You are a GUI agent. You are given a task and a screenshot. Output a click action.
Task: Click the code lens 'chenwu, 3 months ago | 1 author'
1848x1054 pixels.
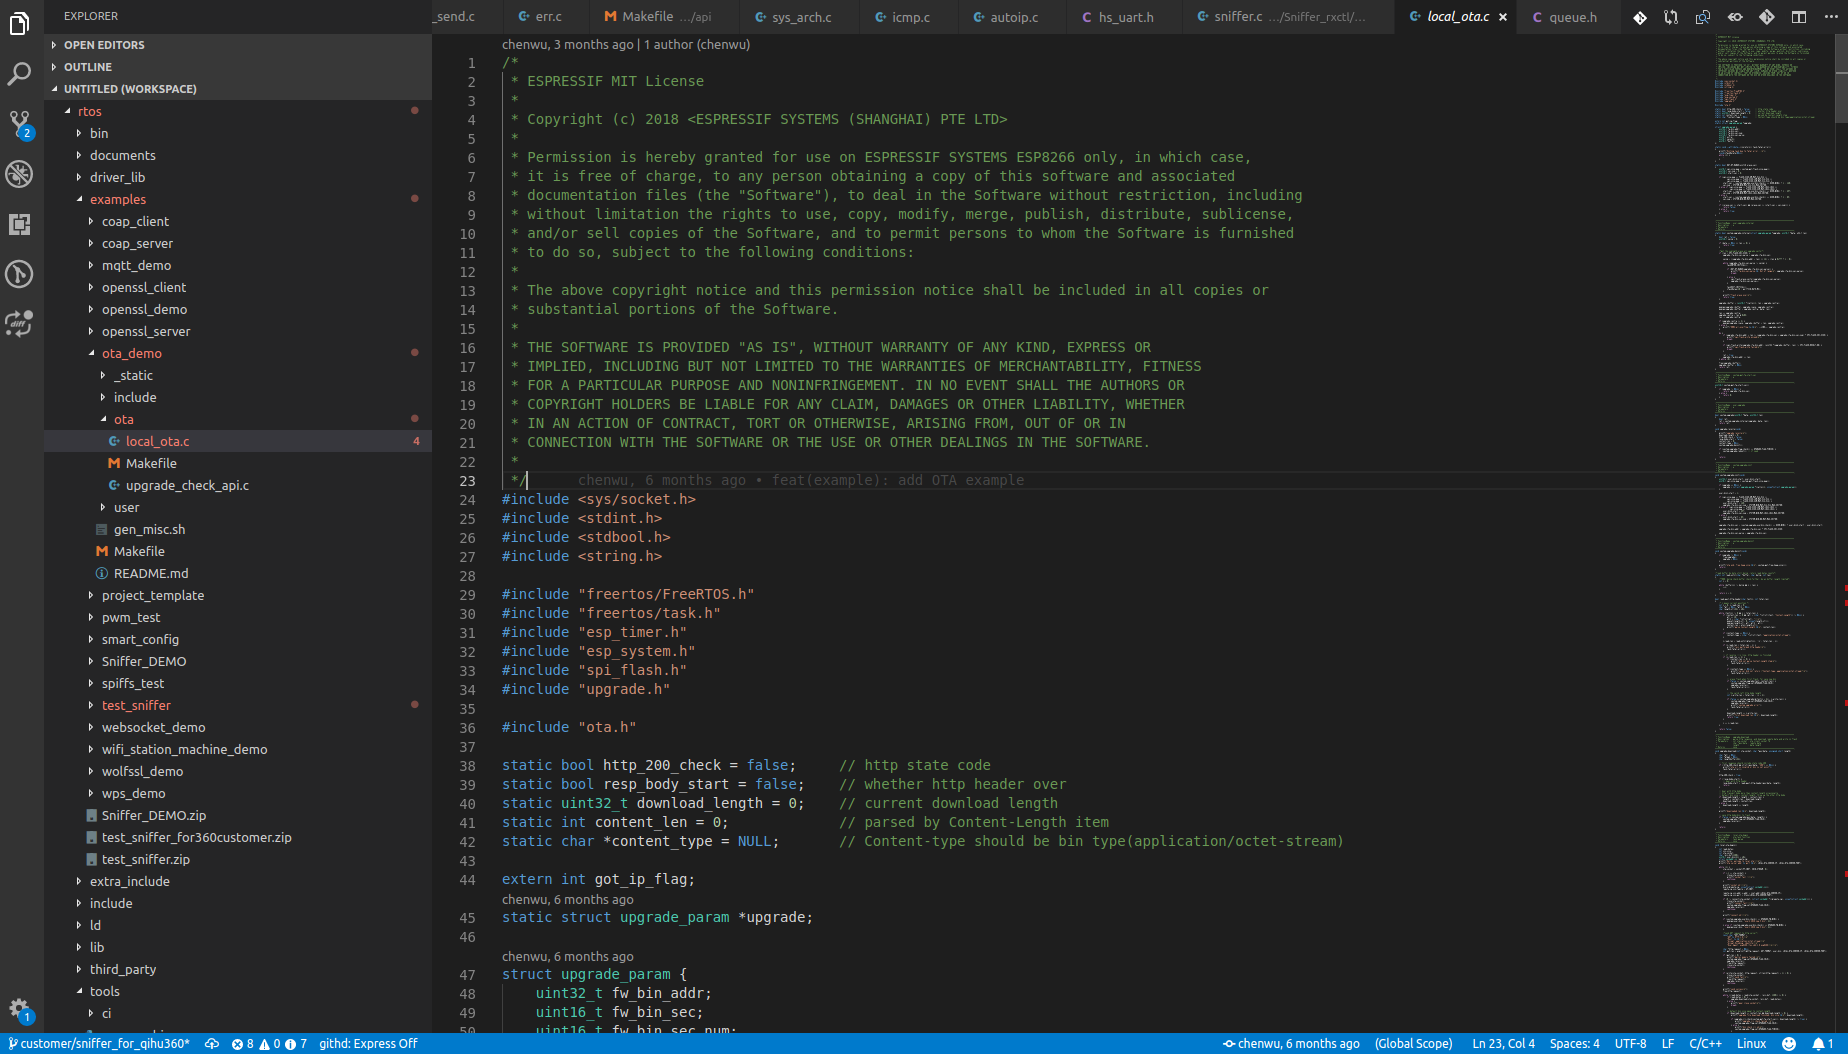626,44
